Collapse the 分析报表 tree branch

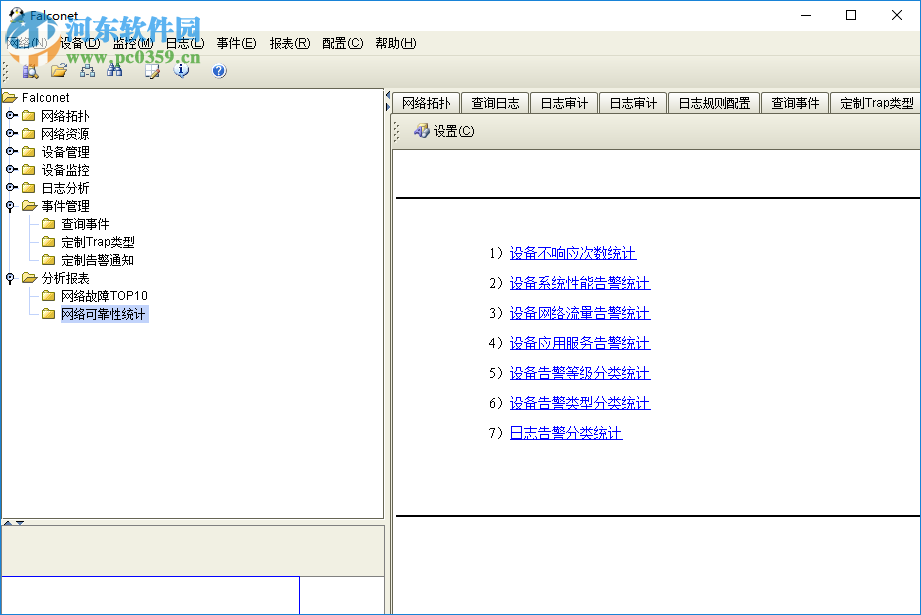(x=9, y=277)
